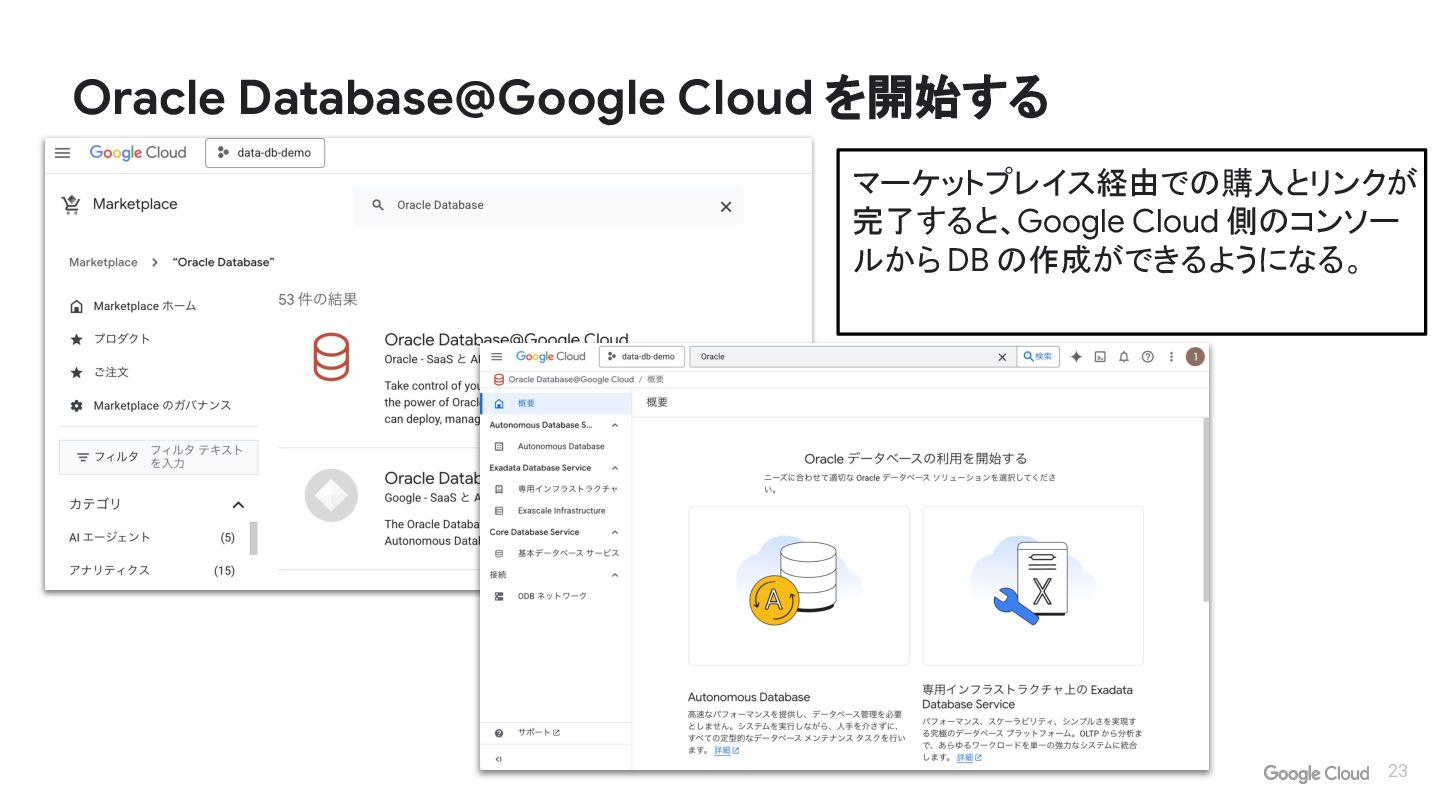Screen dimensions: 1440x810
Task: Click Marketplace breadcrumb link
Action: click(x=103, y=262)
